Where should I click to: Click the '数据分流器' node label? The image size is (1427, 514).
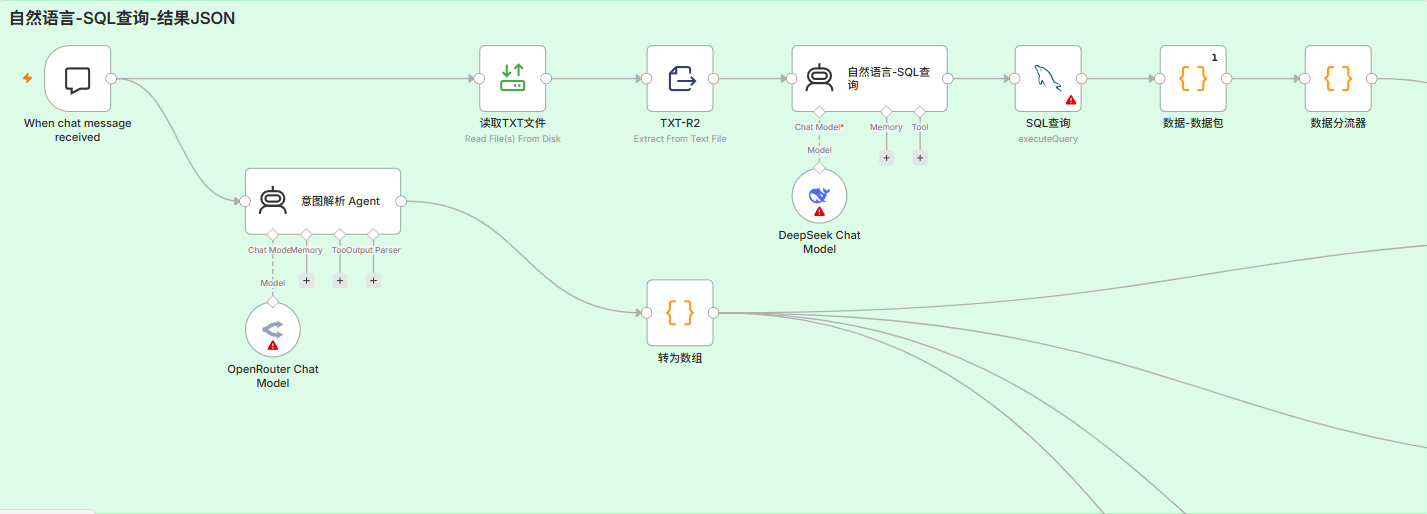point(1338,123)
